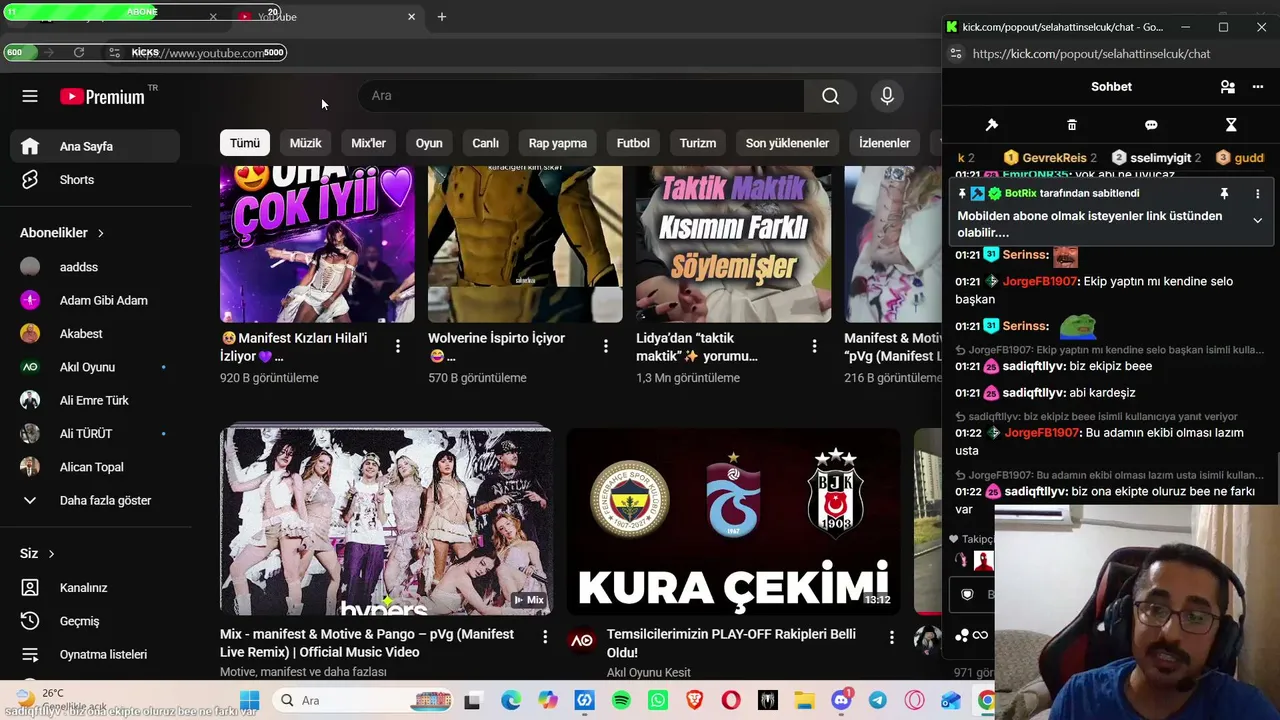The height and width of the screenshot is (720, 1280).
Task: Open Temsilcilerimizin PLAY-OFF Rakipleri video title
Action: (731, 643)
